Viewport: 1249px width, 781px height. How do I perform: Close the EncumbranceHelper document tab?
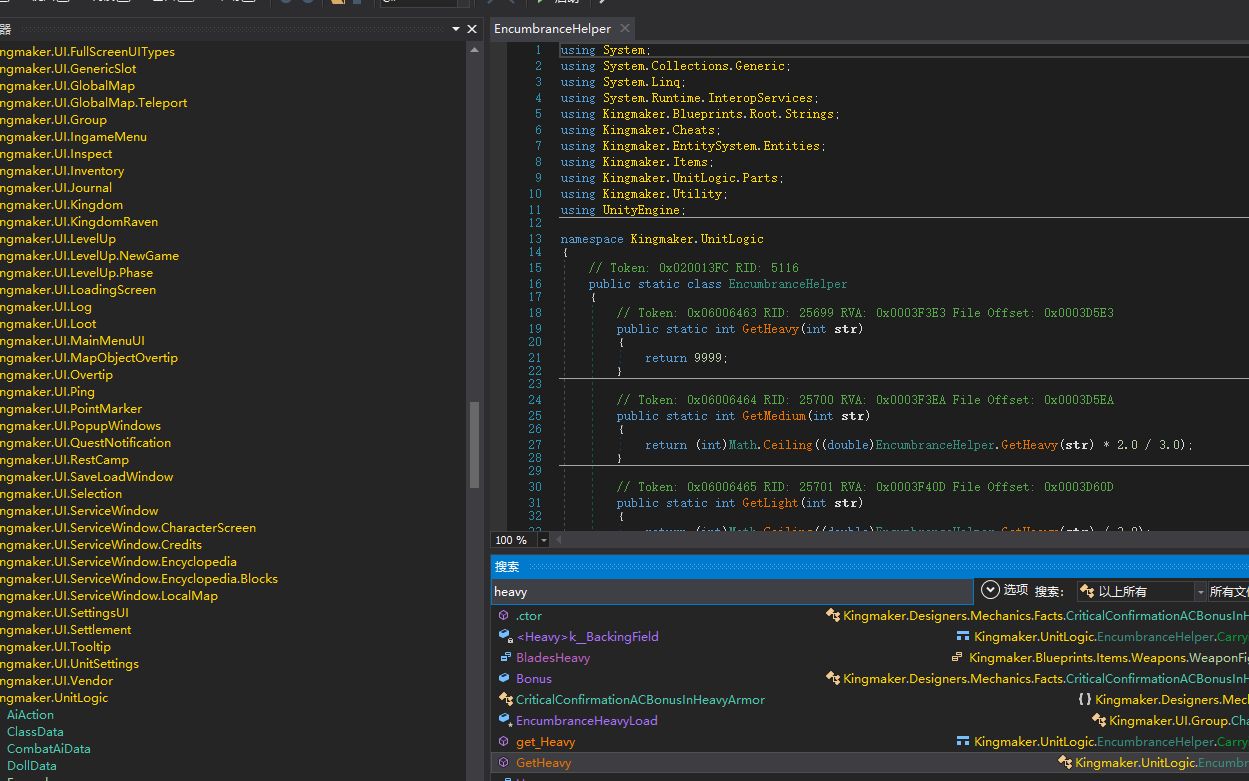[x=625, y=29]
